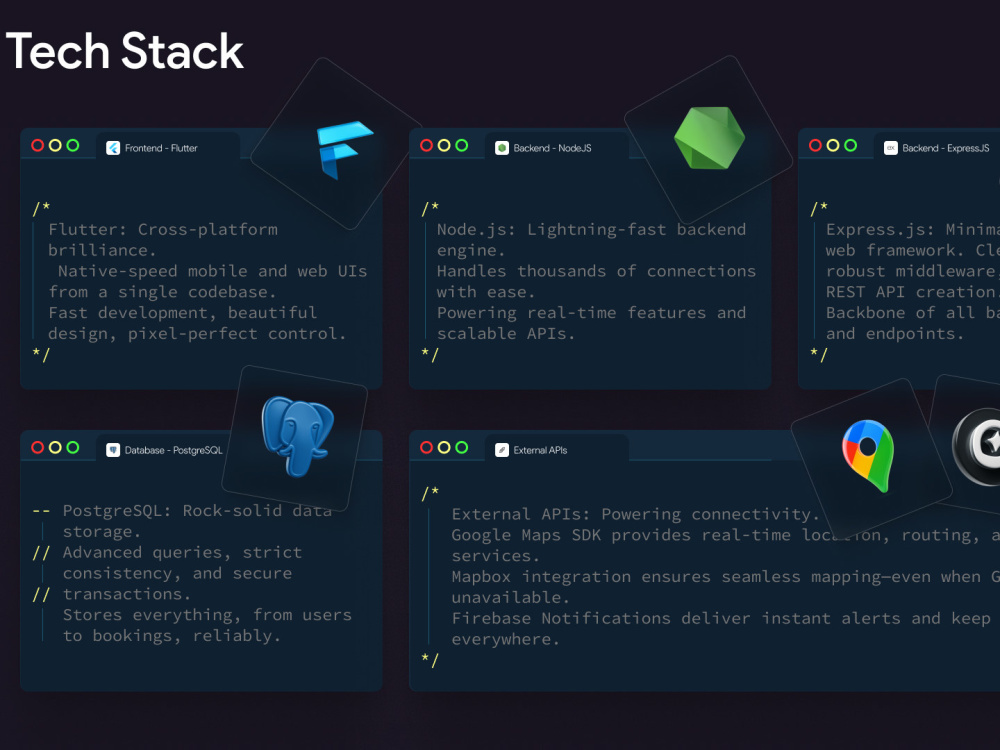Click text 'consistency, and secure'

point(177,573)
